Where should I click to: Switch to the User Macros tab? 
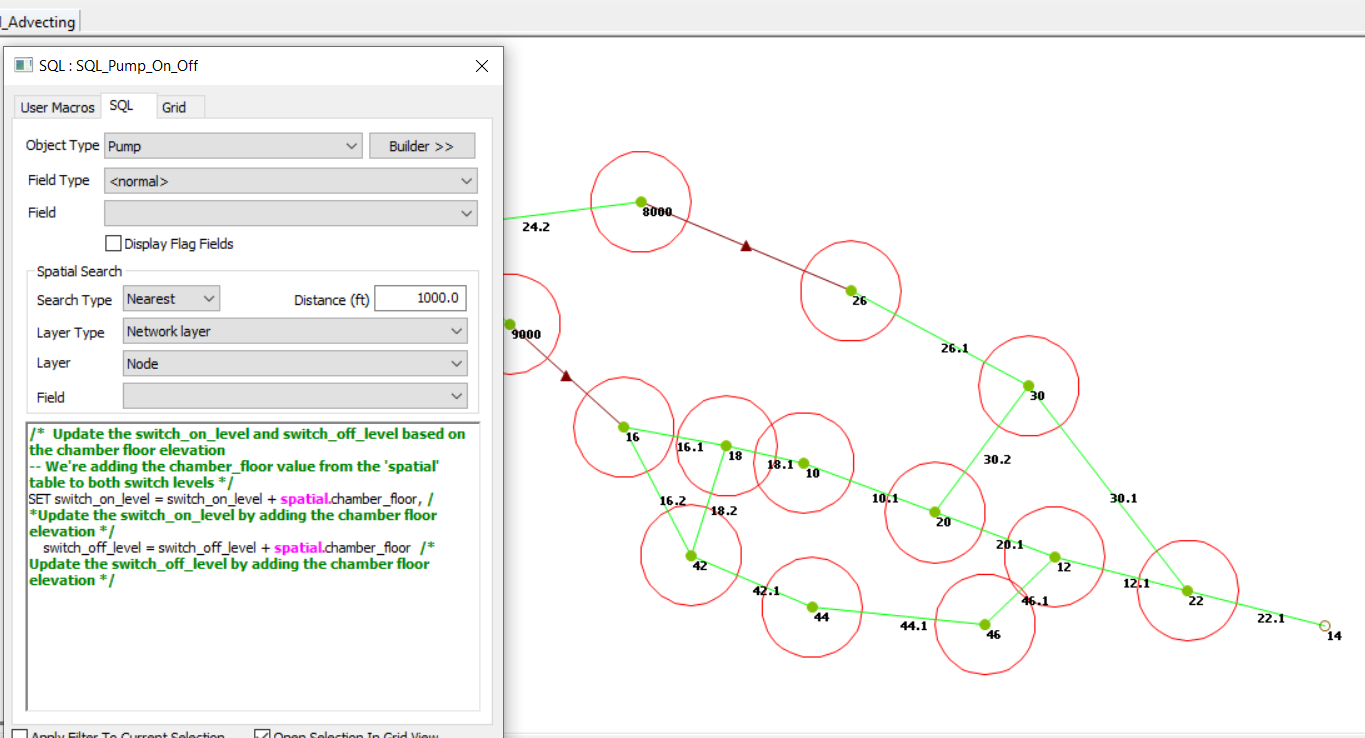(x=56, y=106)
